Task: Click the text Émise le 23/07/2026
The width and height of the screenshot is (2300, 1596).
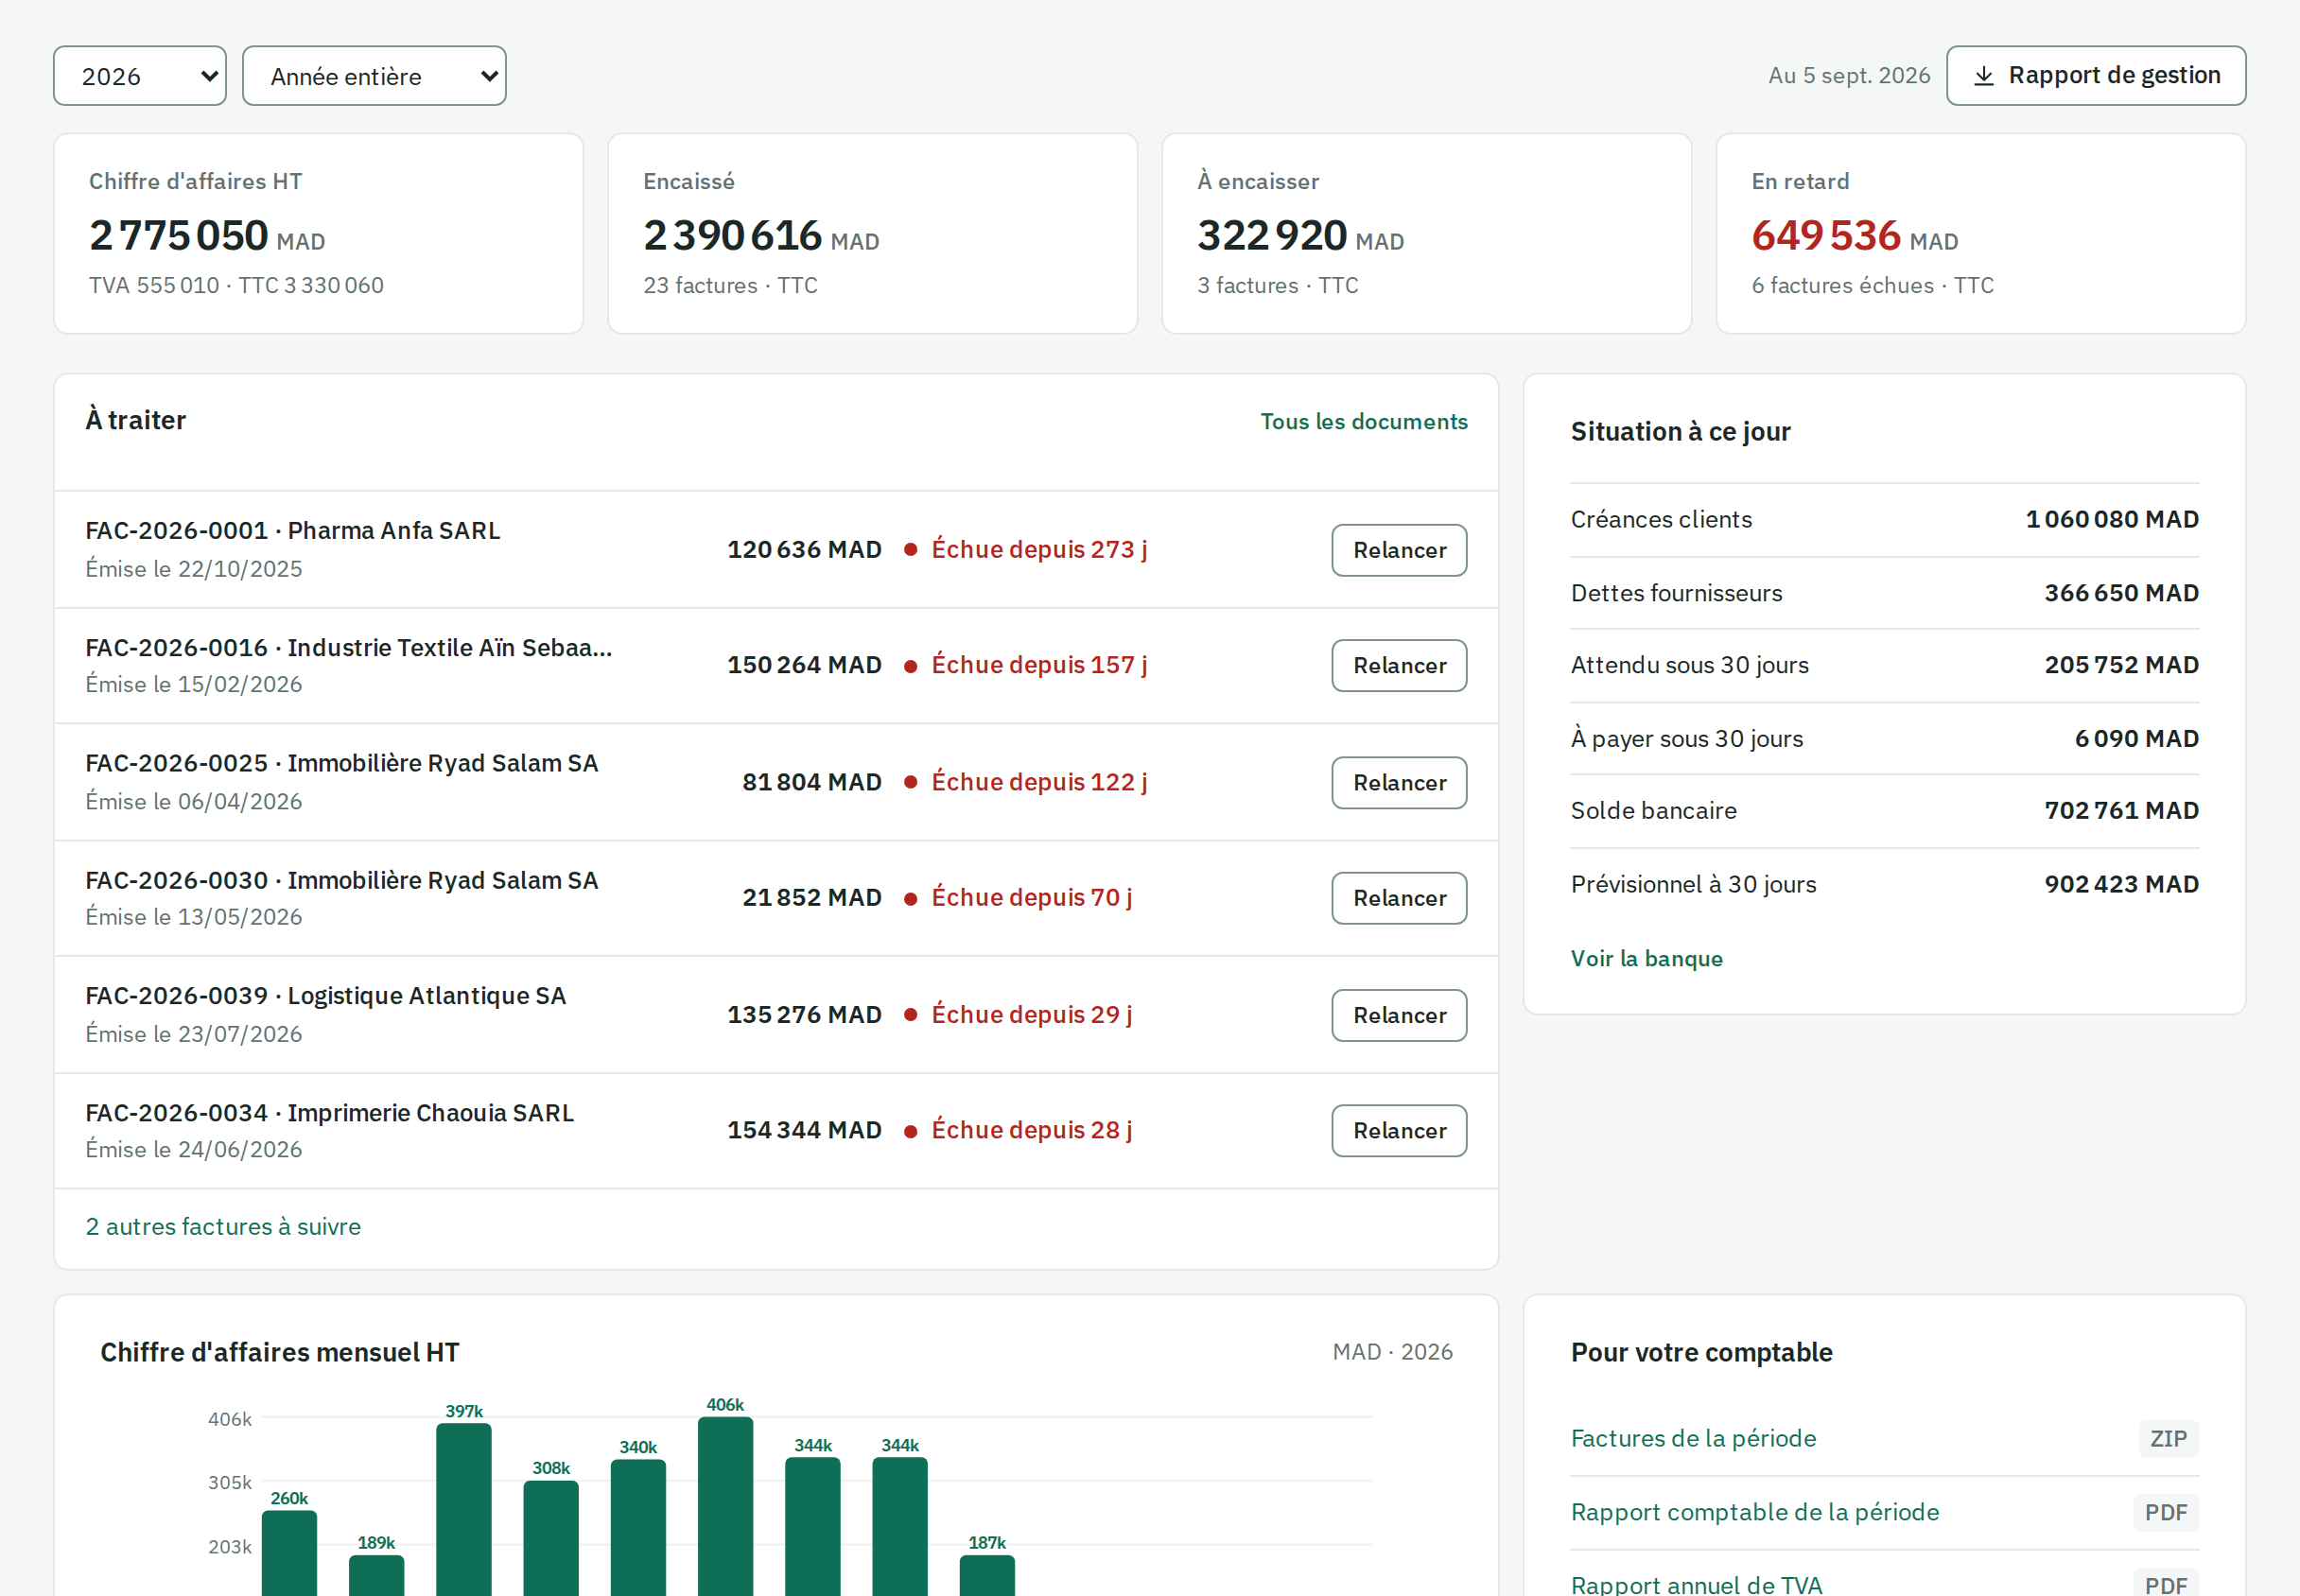Action: click(194, 1035)
